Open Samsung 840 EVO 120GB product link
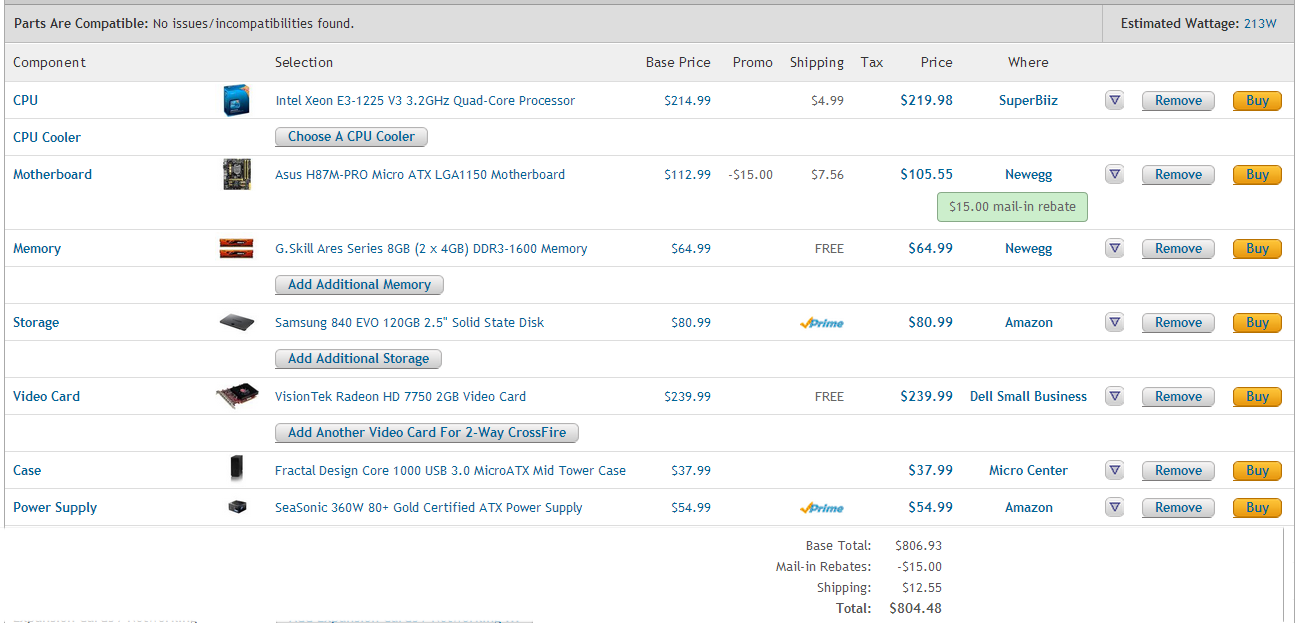The image size is (1305, 623). point(410,322)
